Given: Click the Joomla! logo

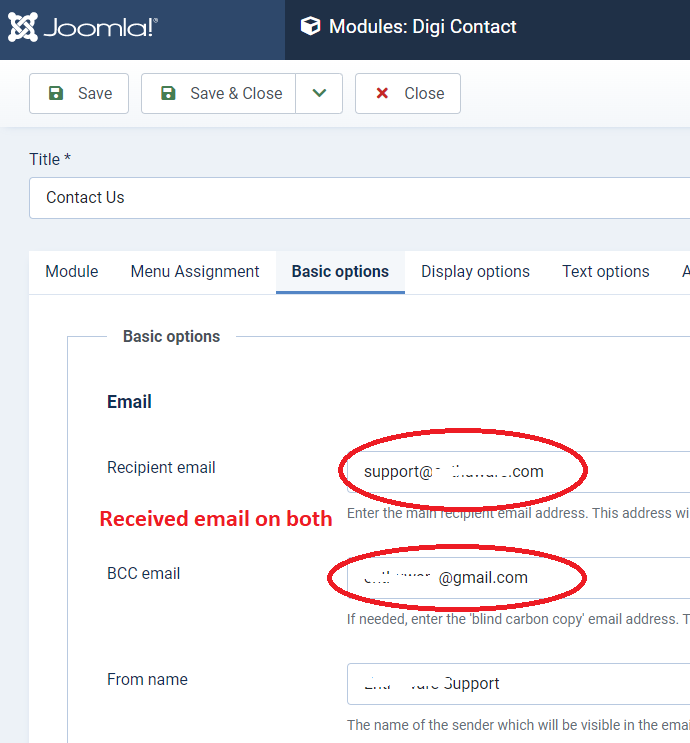Looking at the screenshot, I should coord(83,27).
